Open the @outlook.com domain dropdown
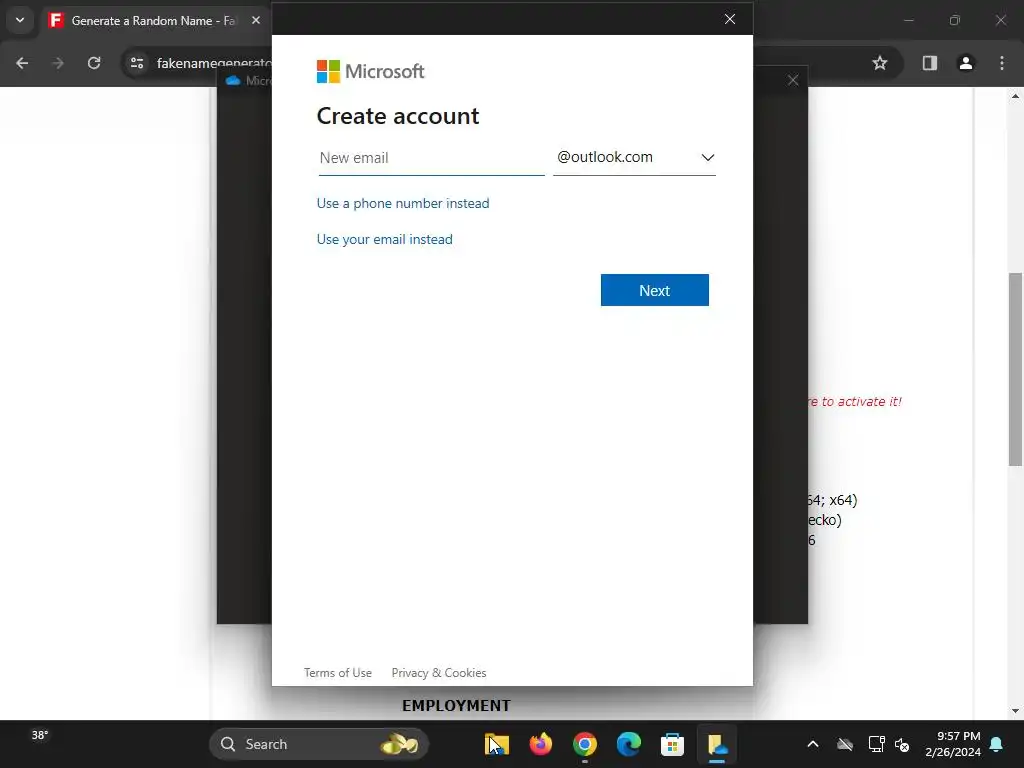The width and height of the screenshot is (1024, 768). (x=634, y=158)
